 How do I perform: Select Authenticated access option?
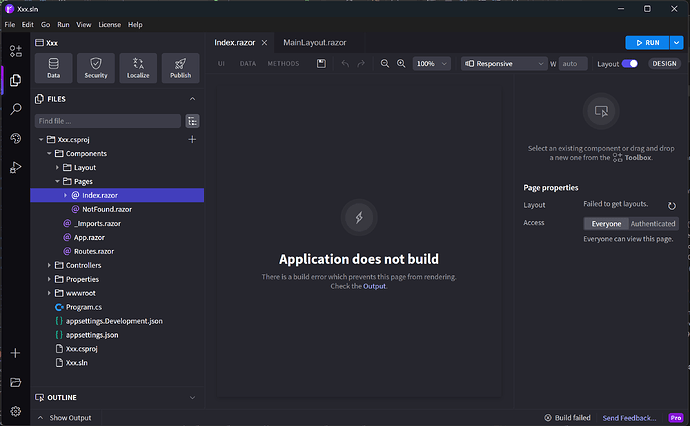[653, 224]
